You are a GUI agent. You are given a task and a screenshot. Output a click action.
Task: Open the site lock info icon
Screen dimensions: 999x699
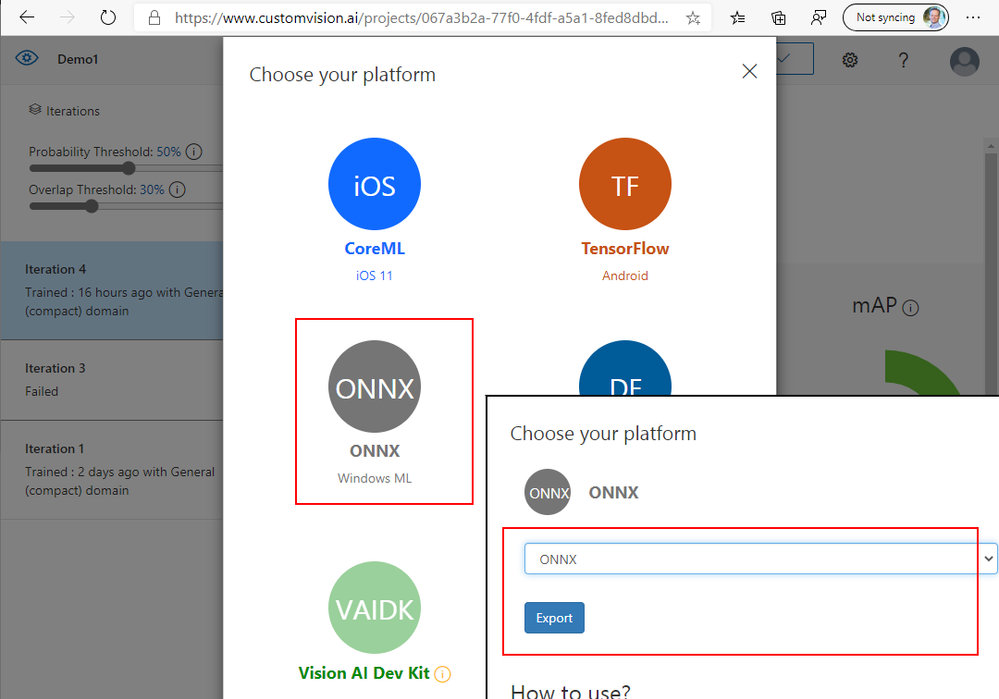point(154,18)
